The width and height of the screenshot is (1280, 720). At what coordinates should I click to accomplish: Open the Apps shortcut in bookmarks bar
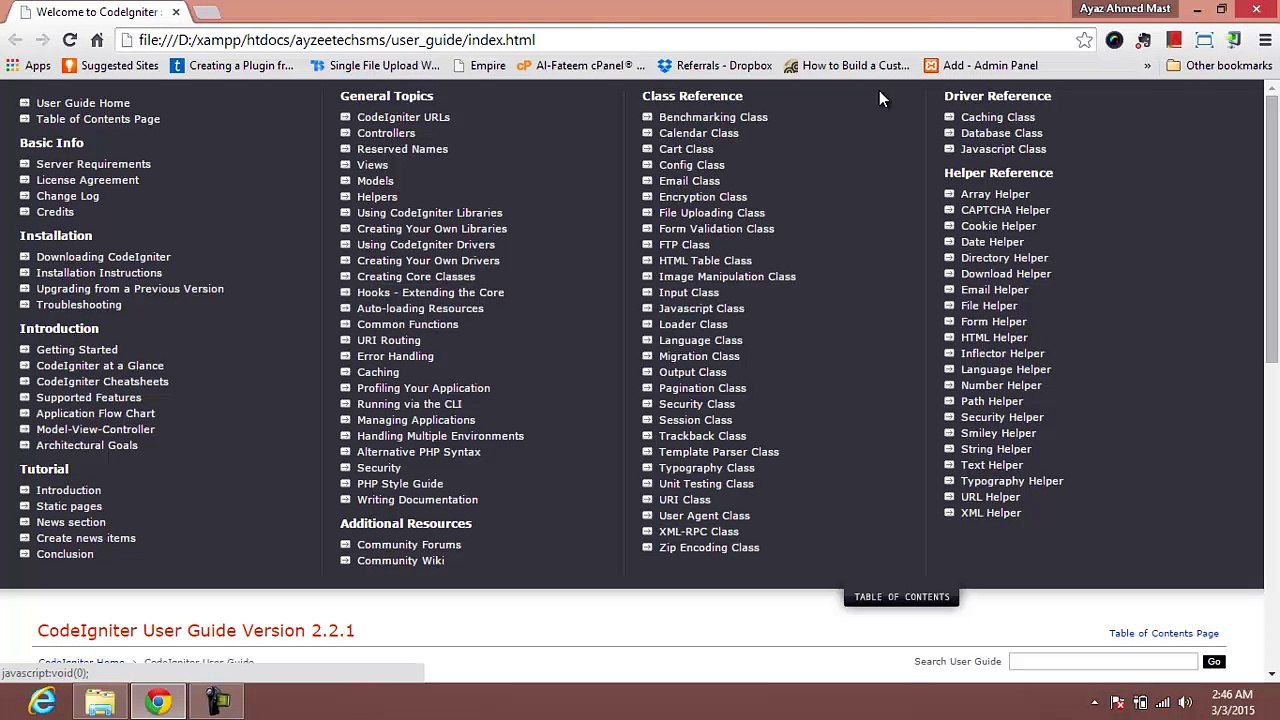[28, 66]
